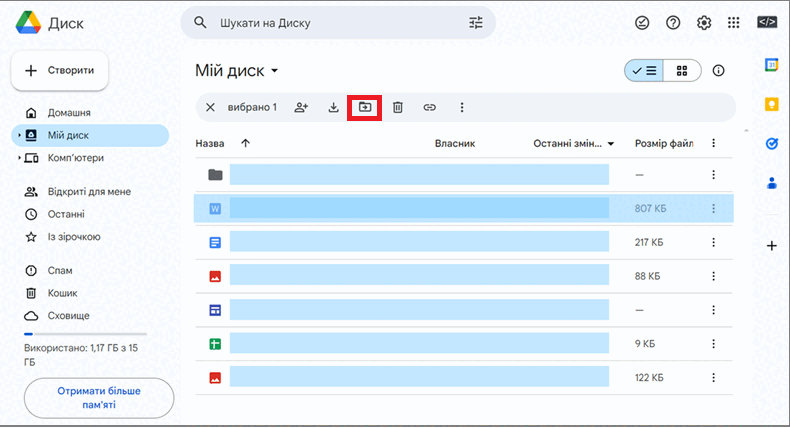The width and height of the screenshot is (790, 428).
Task: Copy link using the link icon
Action: point(429,107)
